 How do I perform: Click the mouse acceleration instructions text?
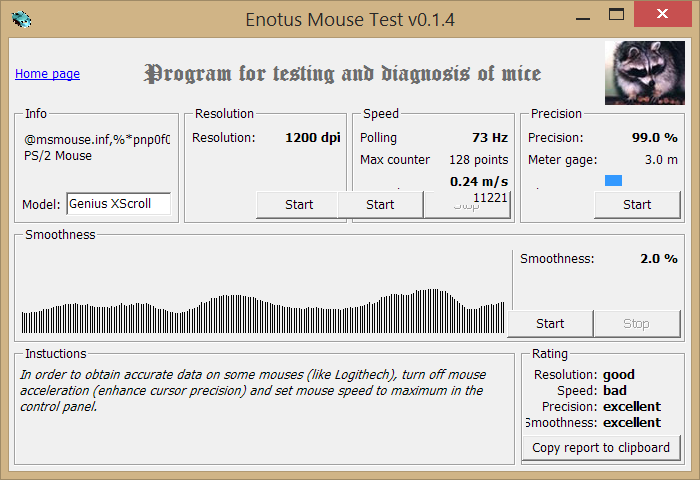click(251, 391)
